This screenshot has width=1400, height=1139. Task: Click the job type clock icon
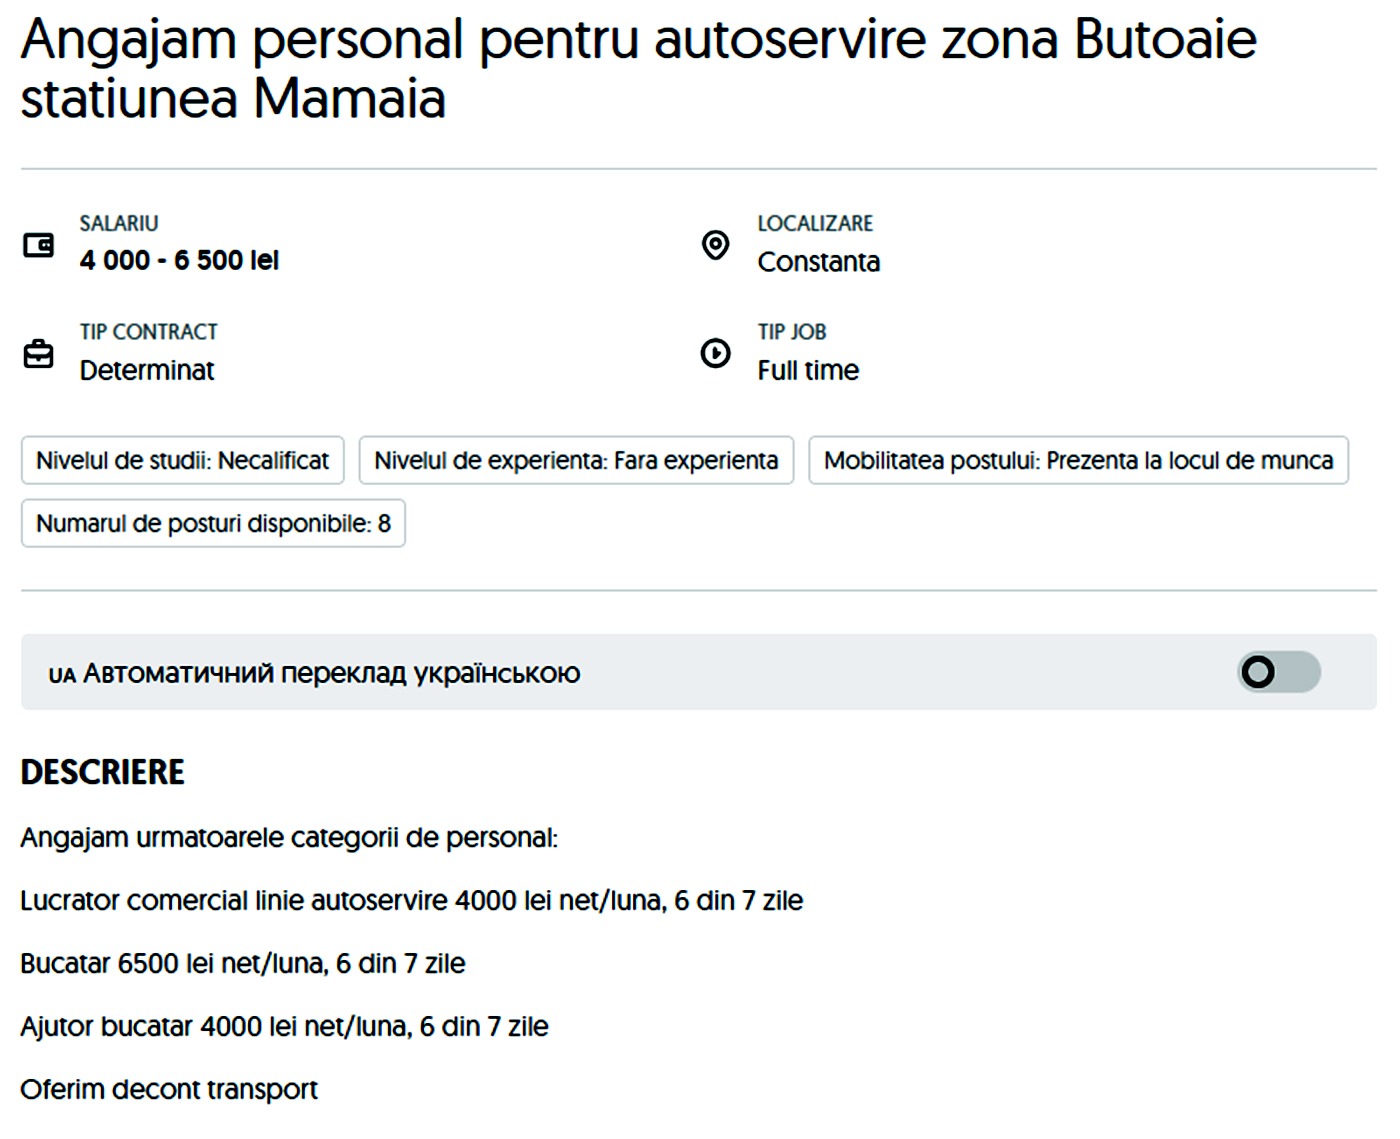715,353
